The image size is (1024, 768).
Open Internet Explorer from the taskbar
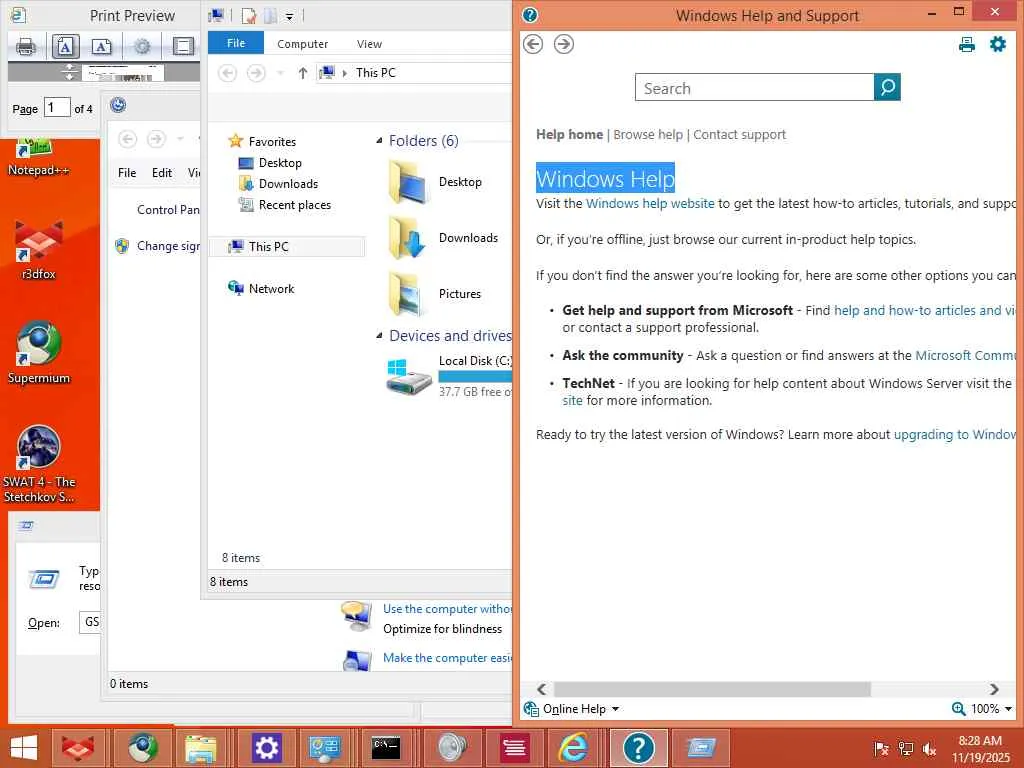573,748
